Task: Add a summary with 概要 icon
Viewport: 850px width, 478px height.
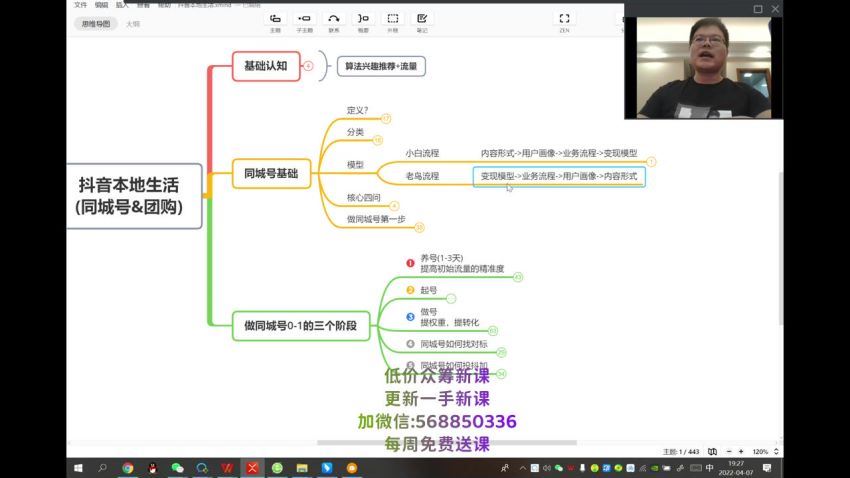Action: click(x=363, y=18)
